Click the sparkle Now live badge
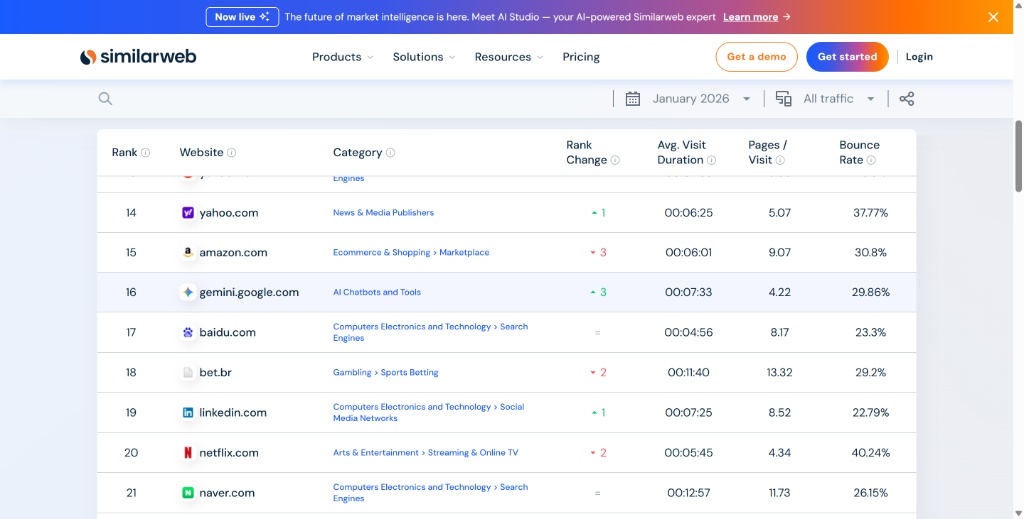The width and height of the screenshot is (1024, 519). 242,17
